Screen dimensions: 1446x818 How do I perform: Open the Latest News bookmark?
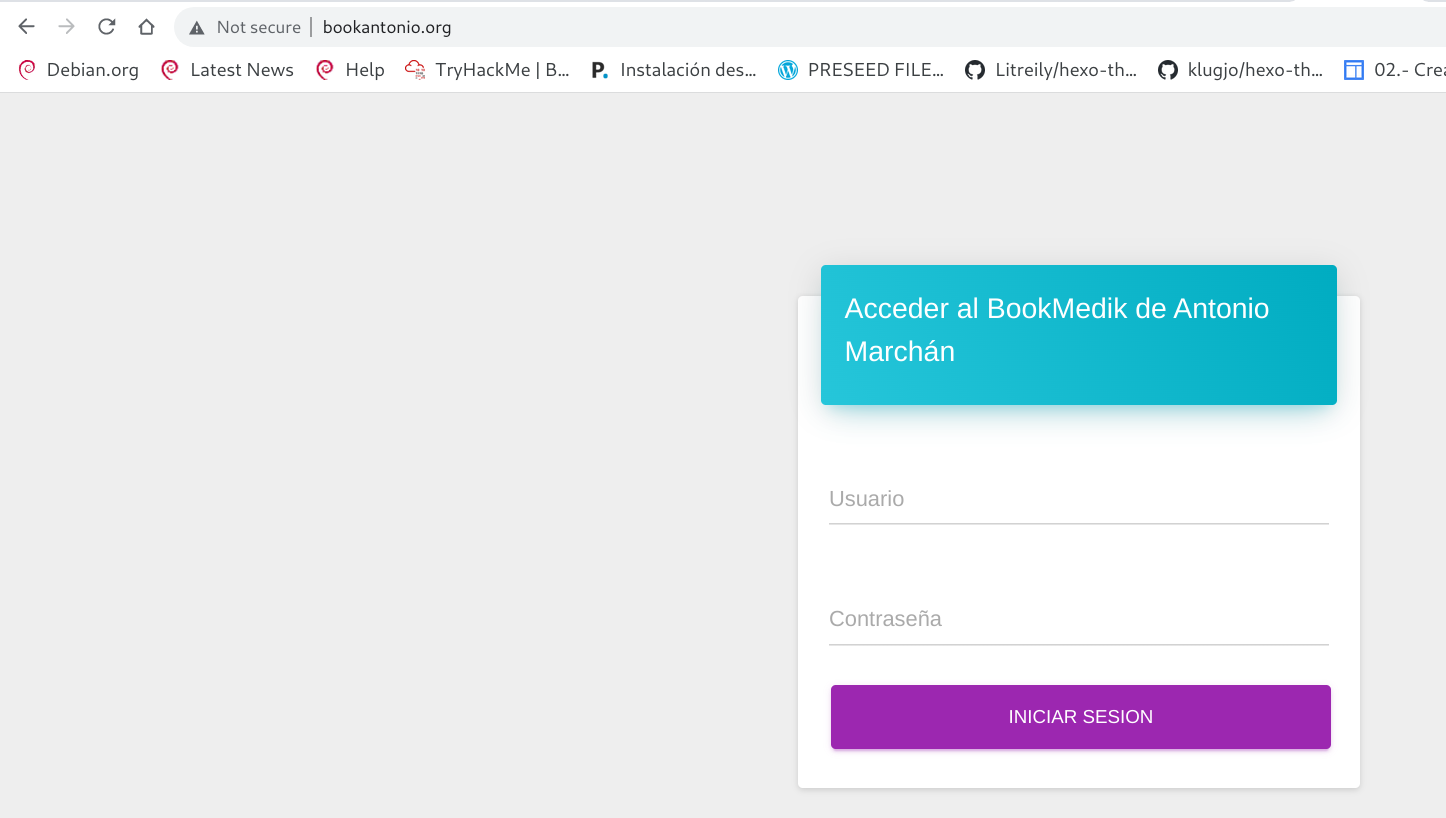pyautogui.click(x=228, y=70)
